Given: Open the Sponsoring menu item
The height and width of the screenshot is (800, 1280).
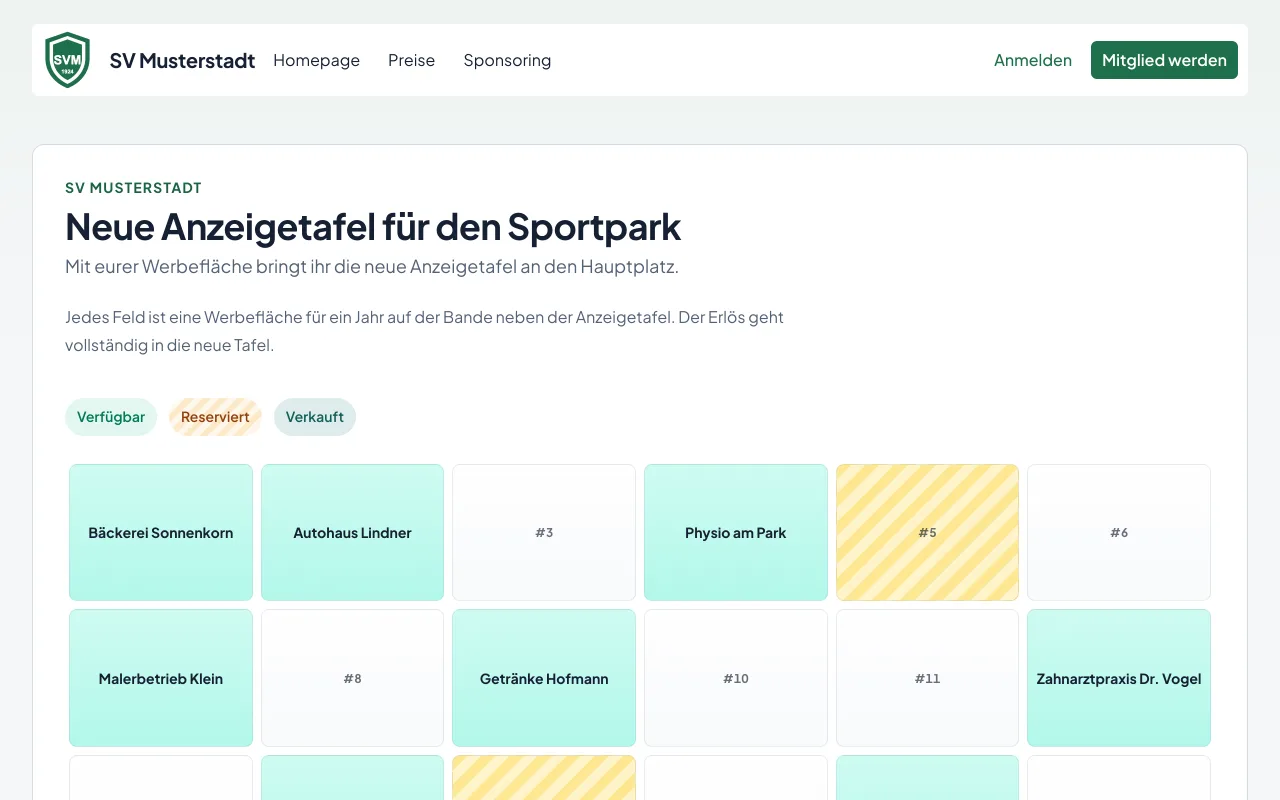Looking at the screenshot, I should click(x=507, y=60).
